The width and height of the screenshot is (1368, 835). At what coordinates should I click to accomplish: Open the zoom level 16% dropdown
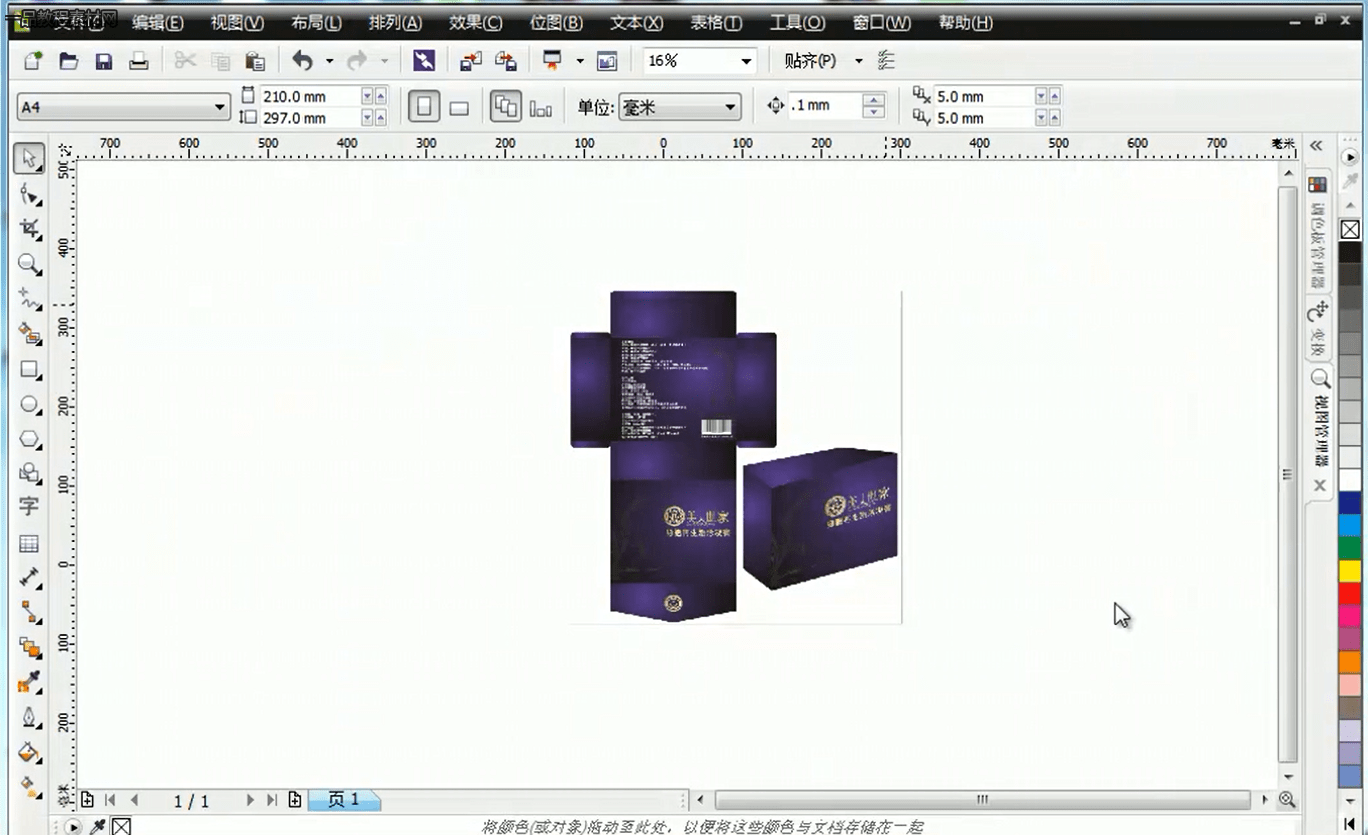pyautogui.click(x=746, y=61)
